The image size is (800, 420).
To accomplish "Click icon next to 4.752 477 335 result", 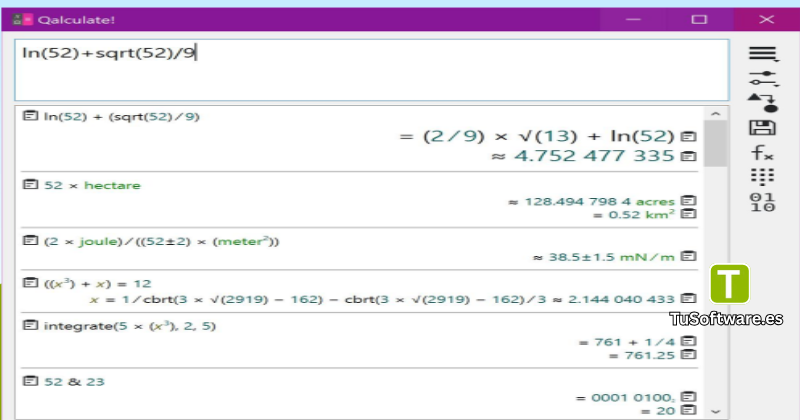I will 688,156.
